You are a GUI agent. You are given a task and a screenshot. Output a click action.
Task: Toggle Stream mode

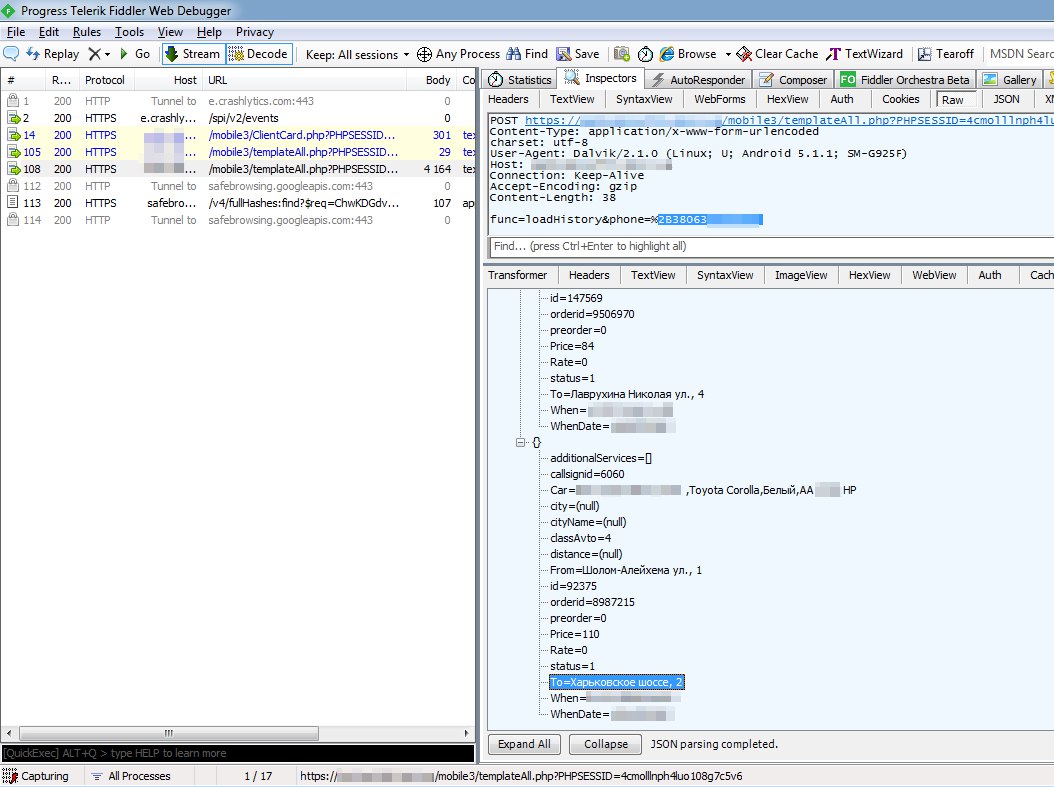[193, 54]
